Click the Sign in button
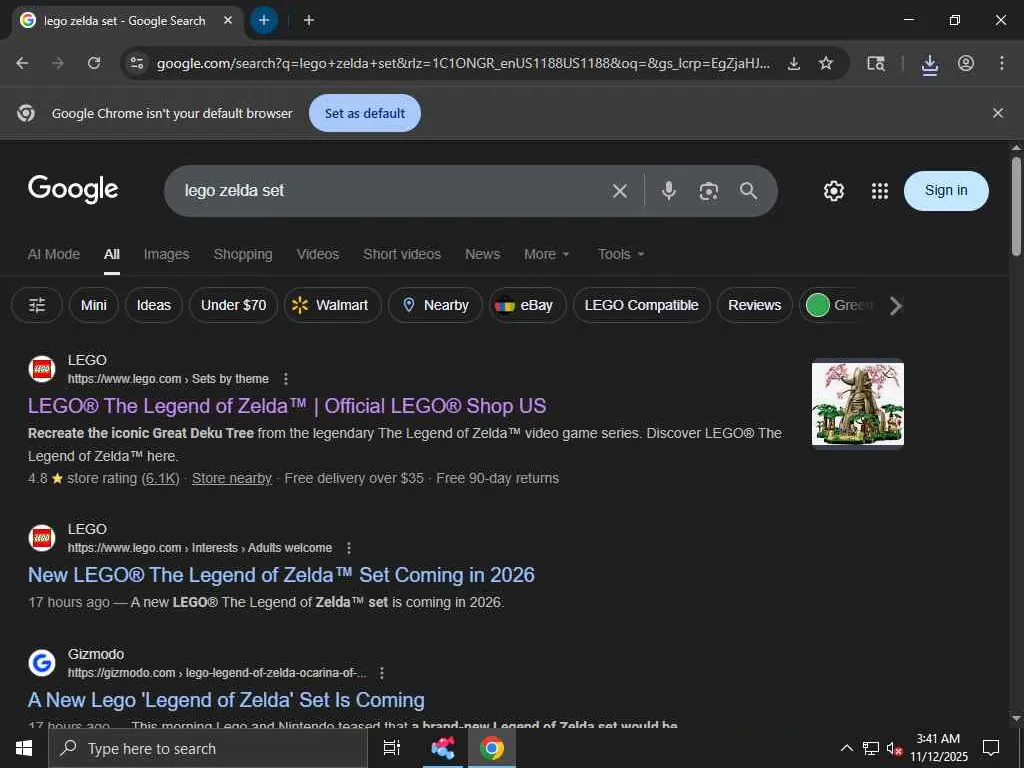This screenshot has width=1024, height=768. (946, 191)
